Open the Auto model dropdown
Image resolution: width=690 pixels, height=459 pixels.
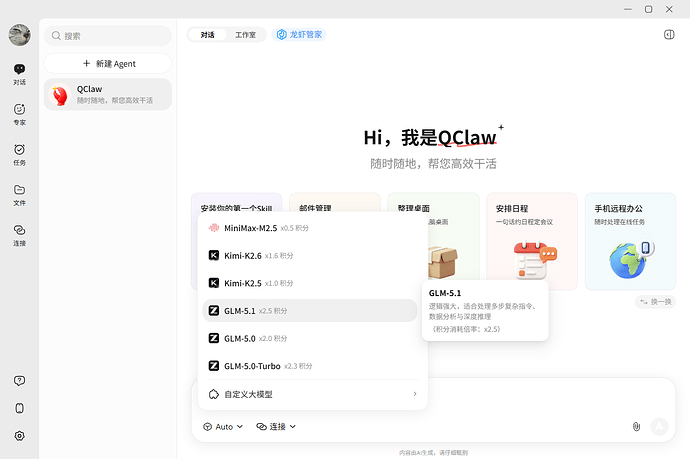click(223, 426)
